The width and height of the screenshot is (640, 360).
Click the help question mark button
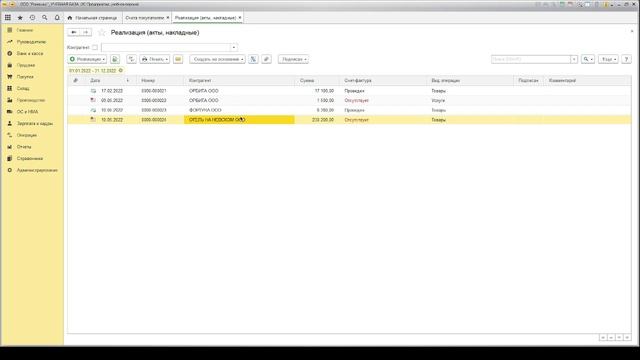click(x=627, y=59)
